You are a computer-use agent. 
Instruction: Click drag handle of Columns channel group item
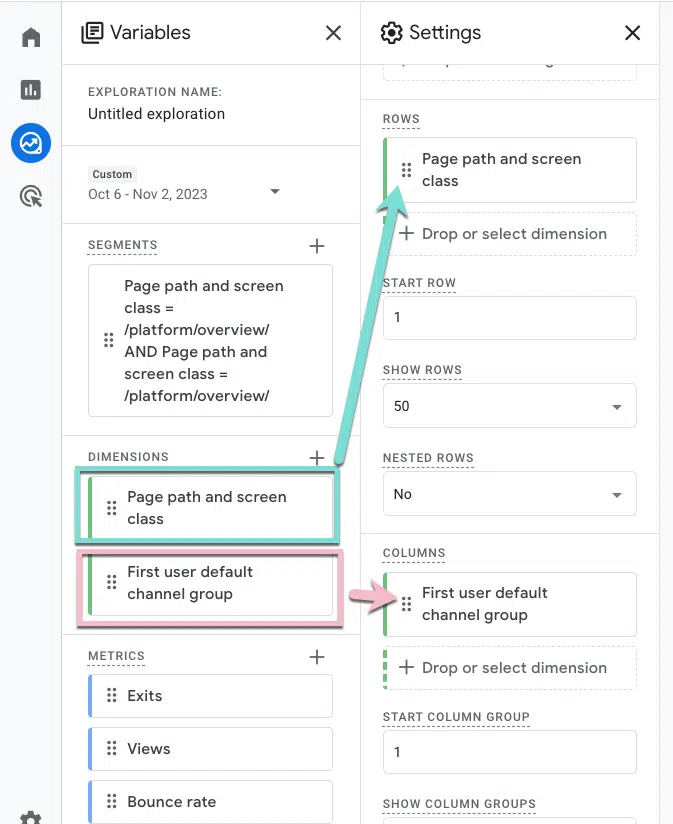[x=406, y=604]
